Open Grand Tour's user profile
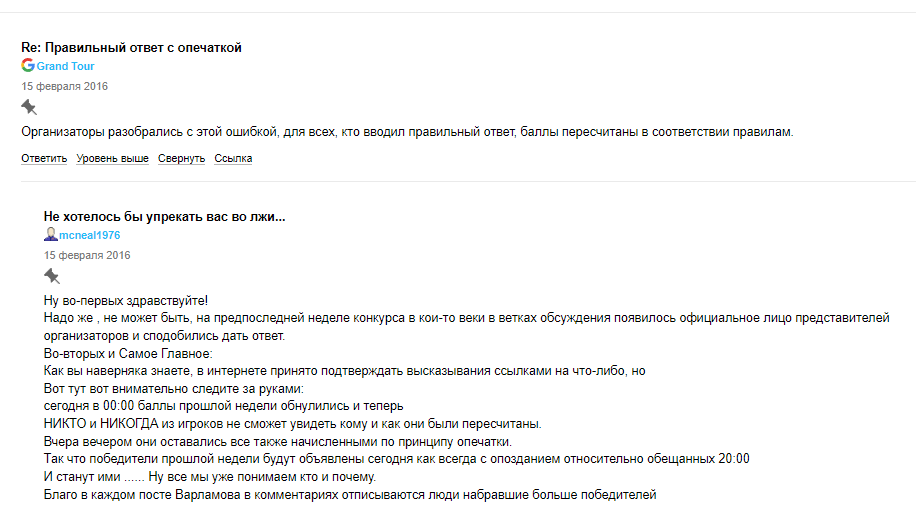Screen dimensions: 916x506 [x=66, y=66]
